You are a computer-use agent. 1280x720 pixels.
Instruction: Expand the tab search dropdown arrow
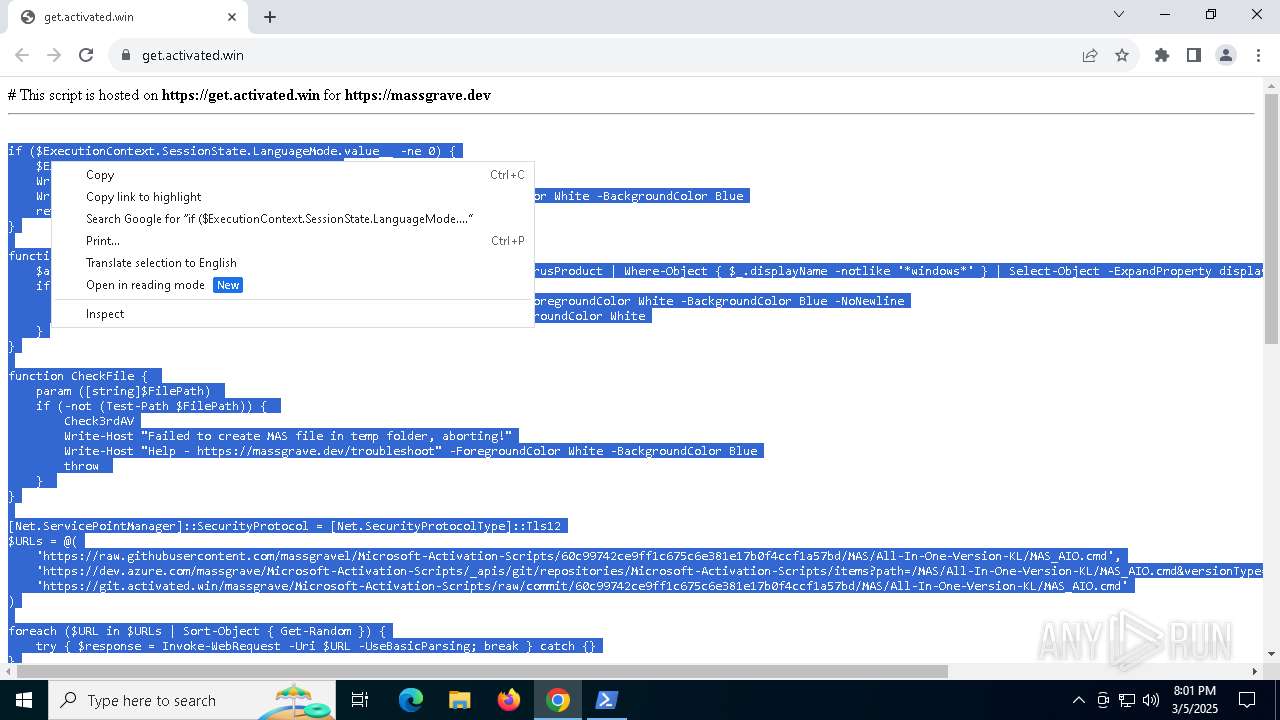click(x=1119, y=14)
